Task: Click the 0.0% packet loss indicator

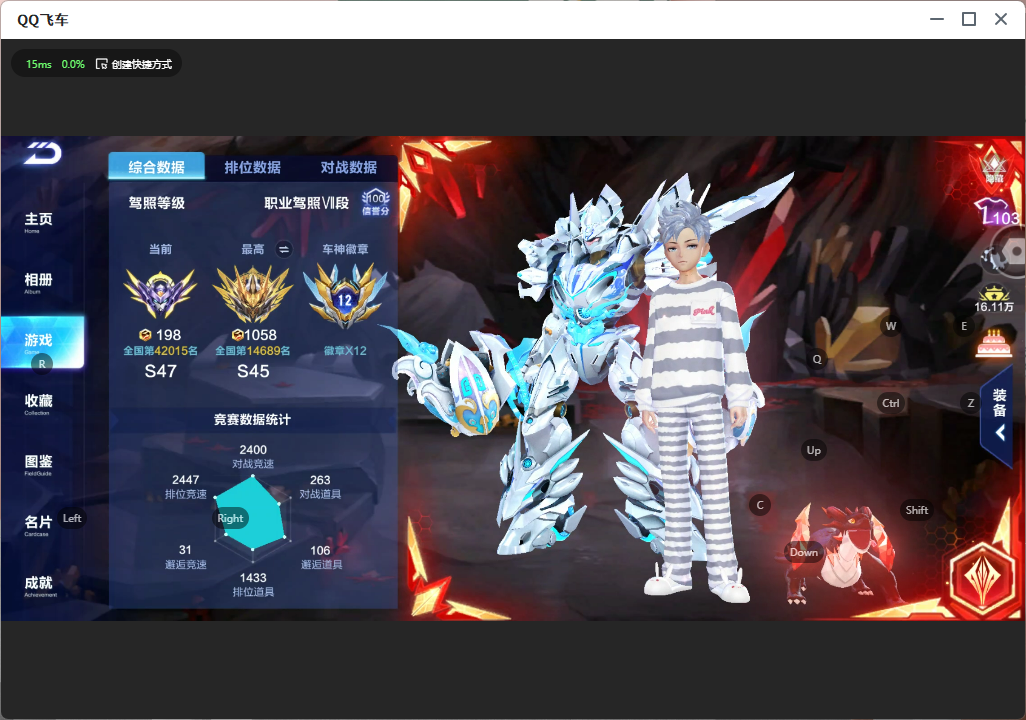Action: (73, 64)
